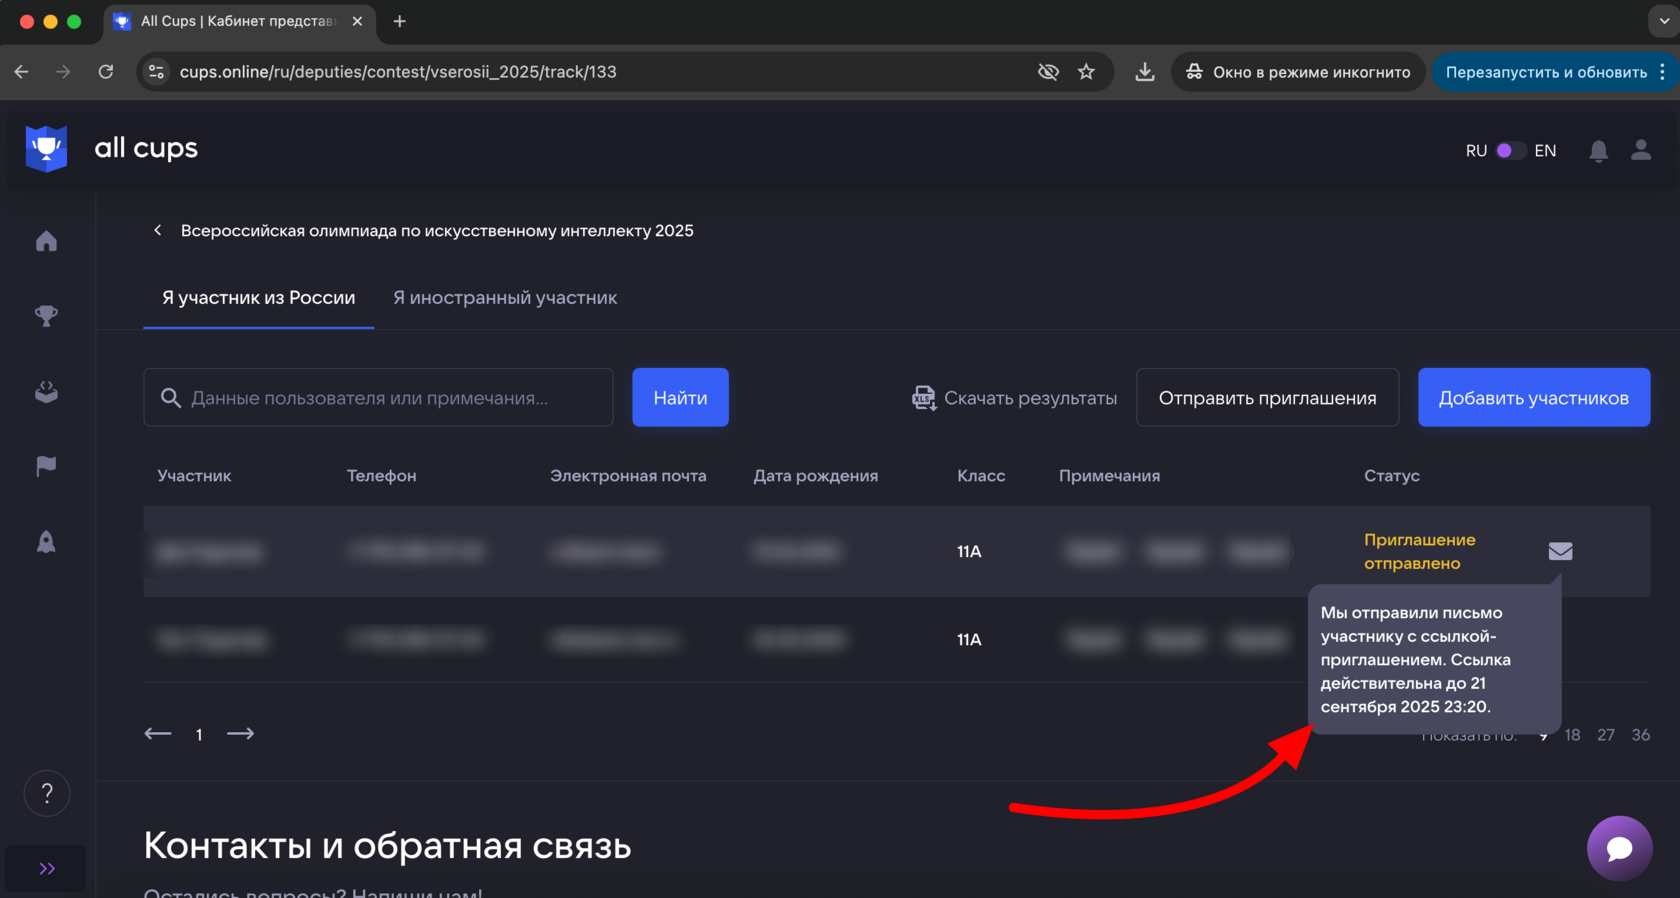Open browser downloads icon
1680x898 pixels.
point(1145,72)
